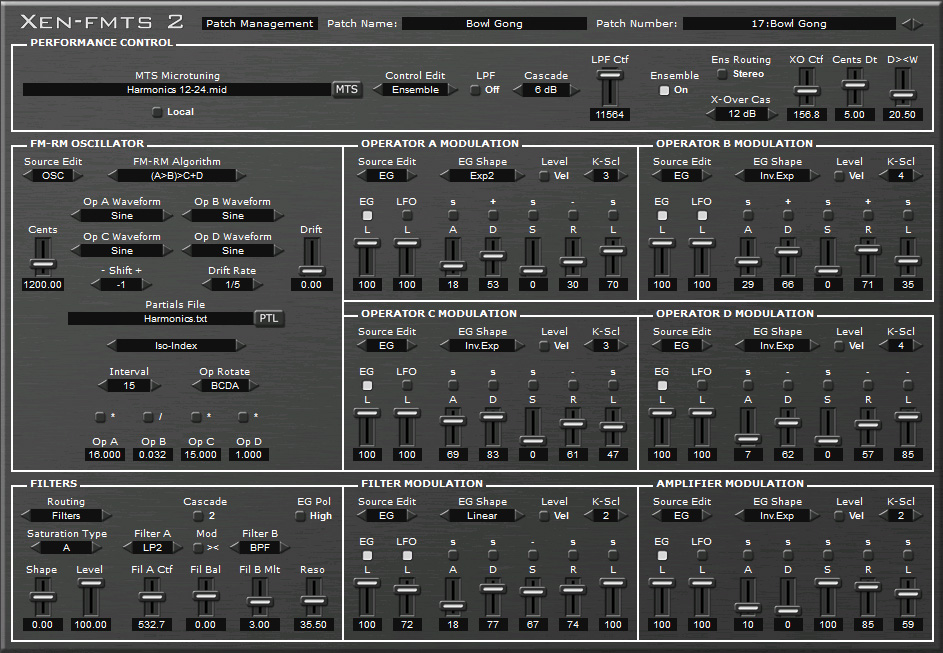Image resolution: width=943 pixels, height=653 pixels.
Task: Click right arrow of Drift Rate 1/5
Action: click(x=257, y=285)
